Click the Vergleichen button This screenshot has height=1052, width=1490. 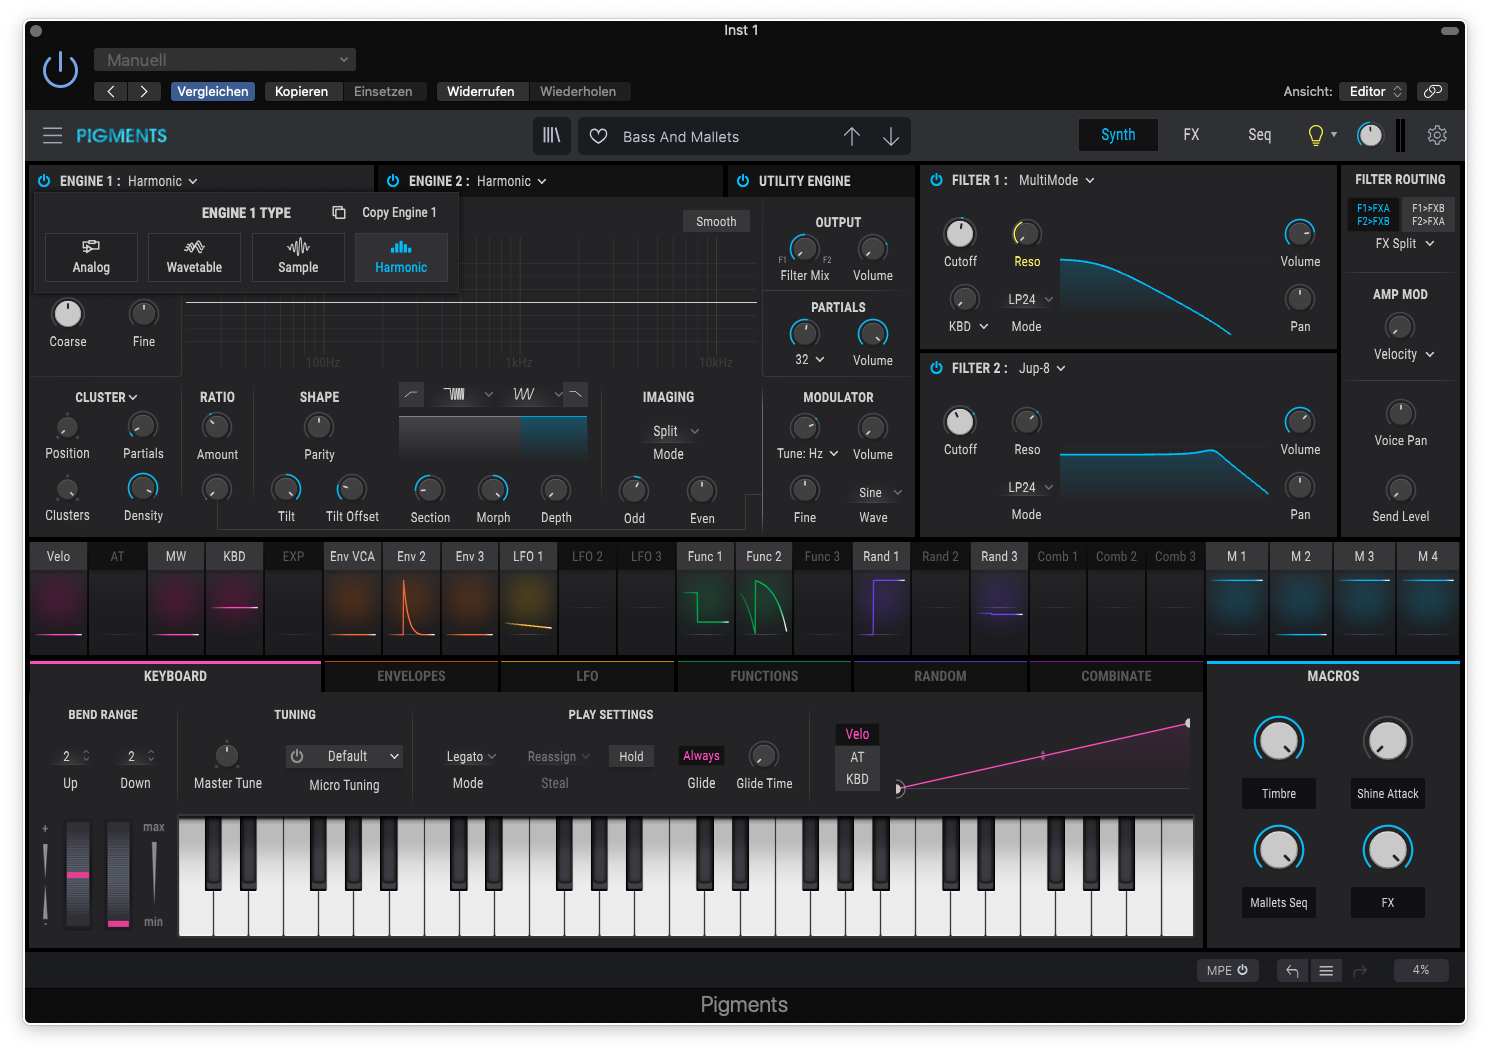[213, 92]
